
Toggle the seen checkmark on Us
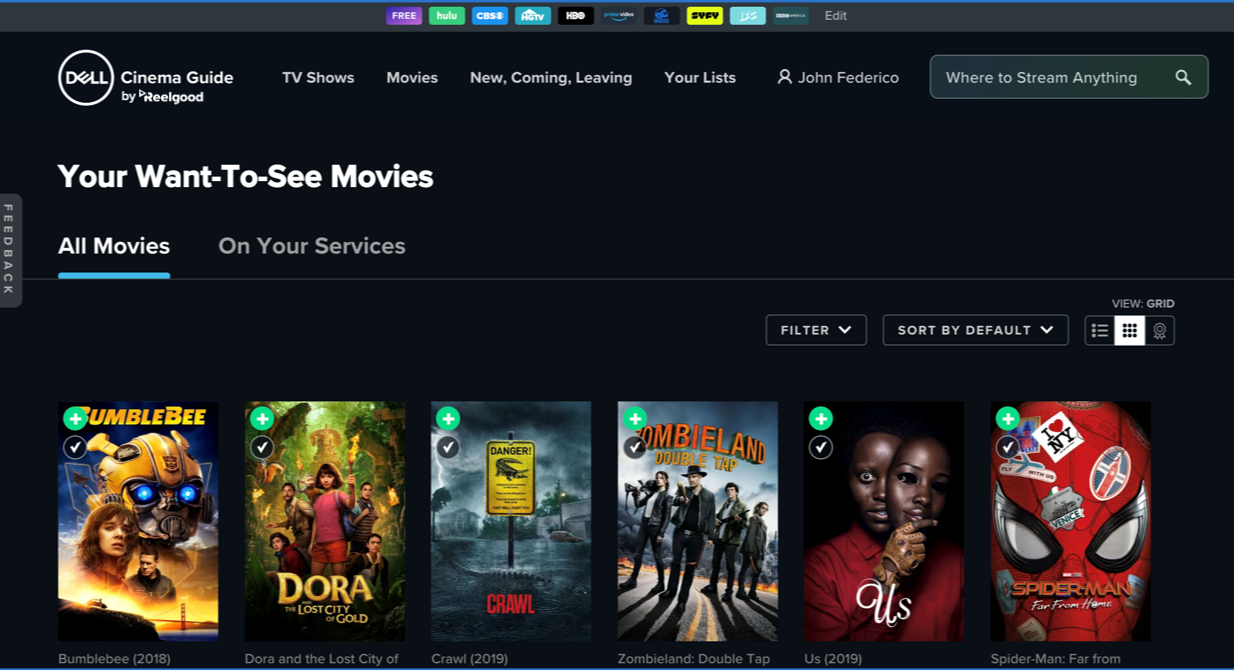click(821, 447)
